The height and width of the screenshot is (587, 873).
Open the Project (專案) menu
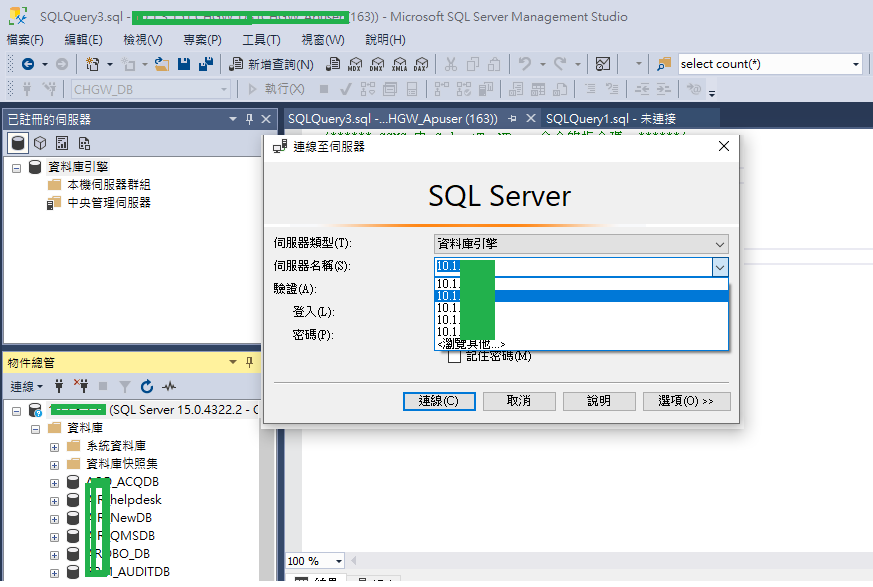click(202, 40)
